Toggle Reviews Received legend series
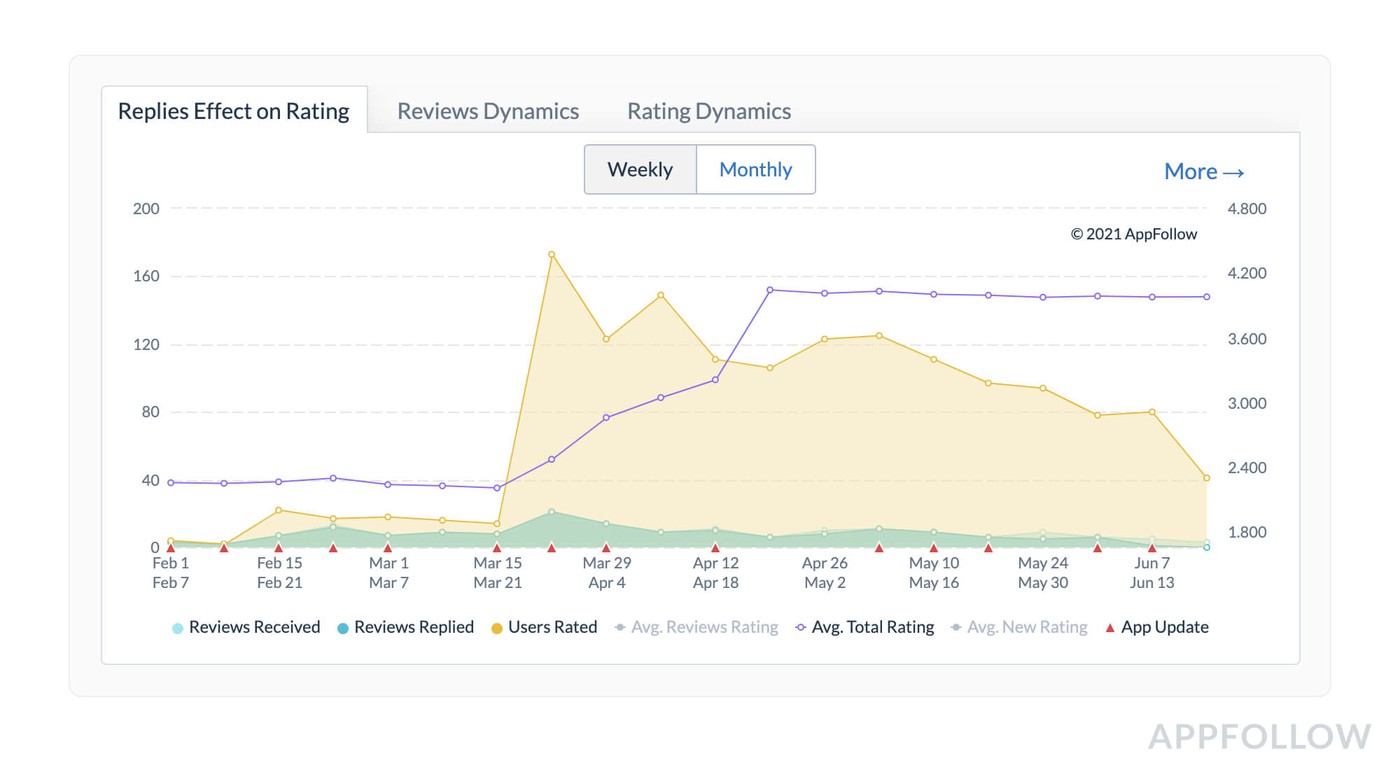 (246, 628)
